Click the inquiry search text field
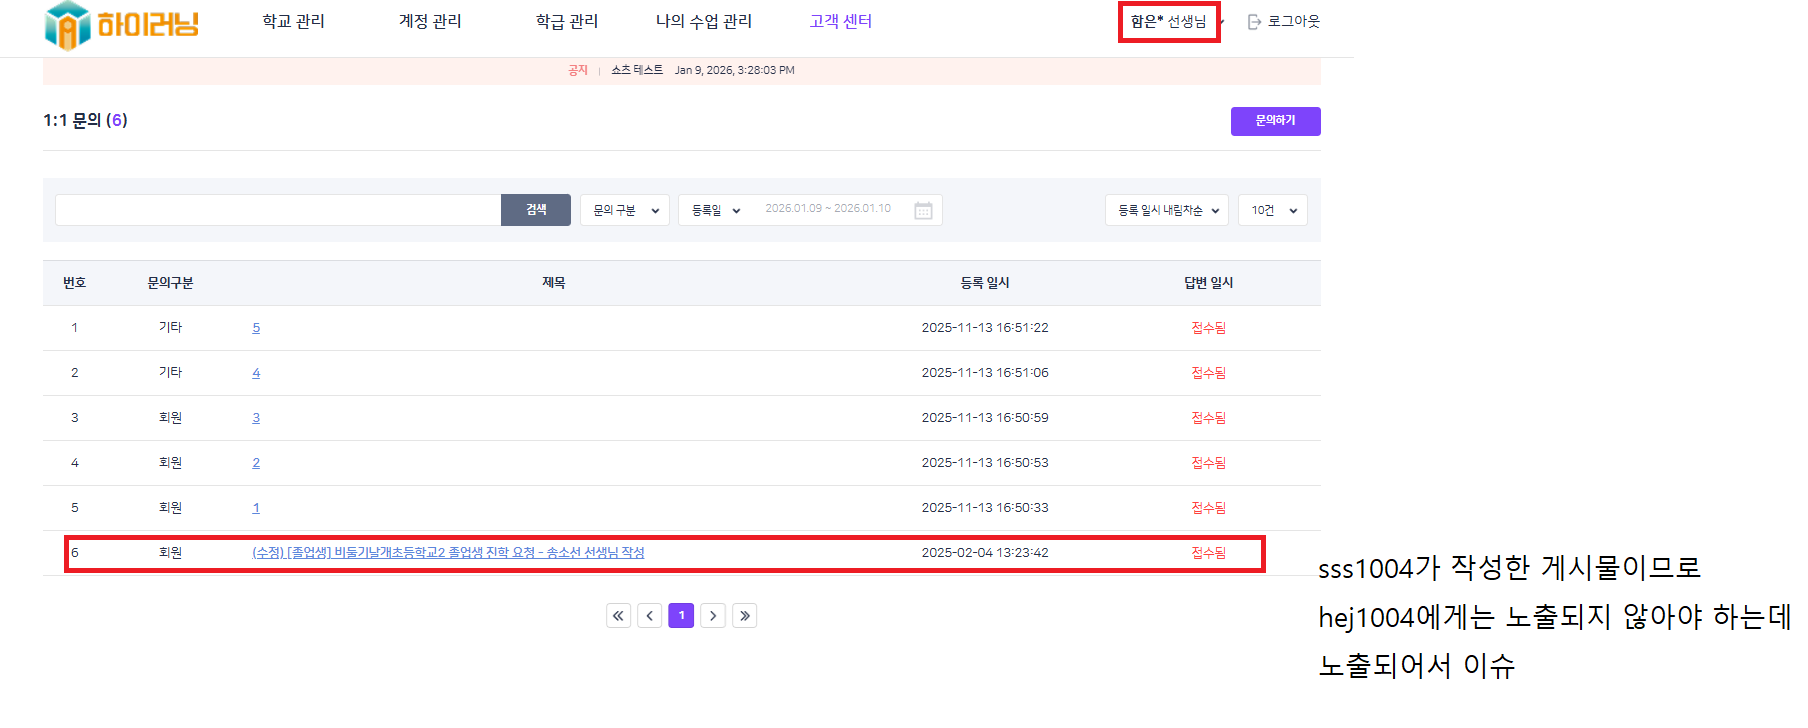1808x728 pixels. point(278,210)
